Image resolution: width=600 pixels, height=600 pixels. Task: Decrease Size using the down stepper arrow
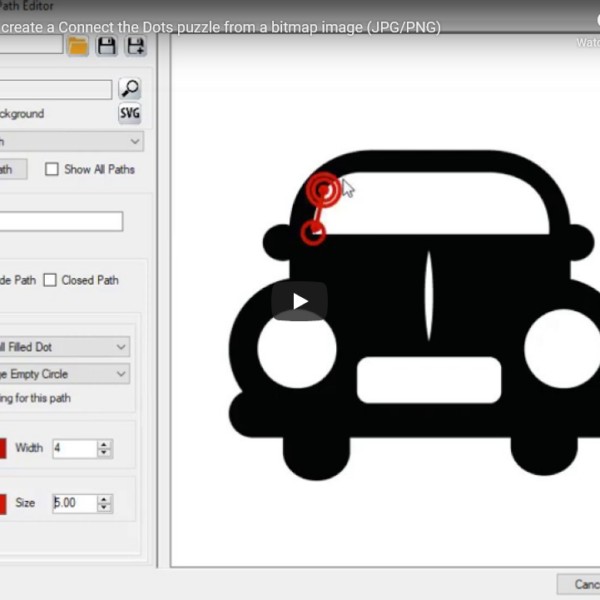click(x=104, y=508)
